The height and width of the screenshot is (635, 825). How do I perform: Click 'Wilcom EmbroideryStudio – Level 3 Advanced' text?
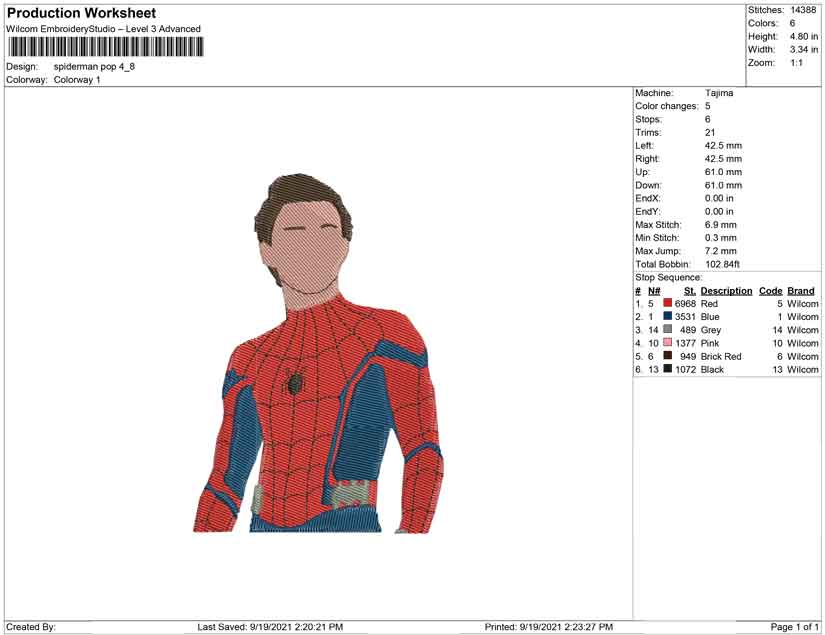pyautogui.click(x=104, y=29)
